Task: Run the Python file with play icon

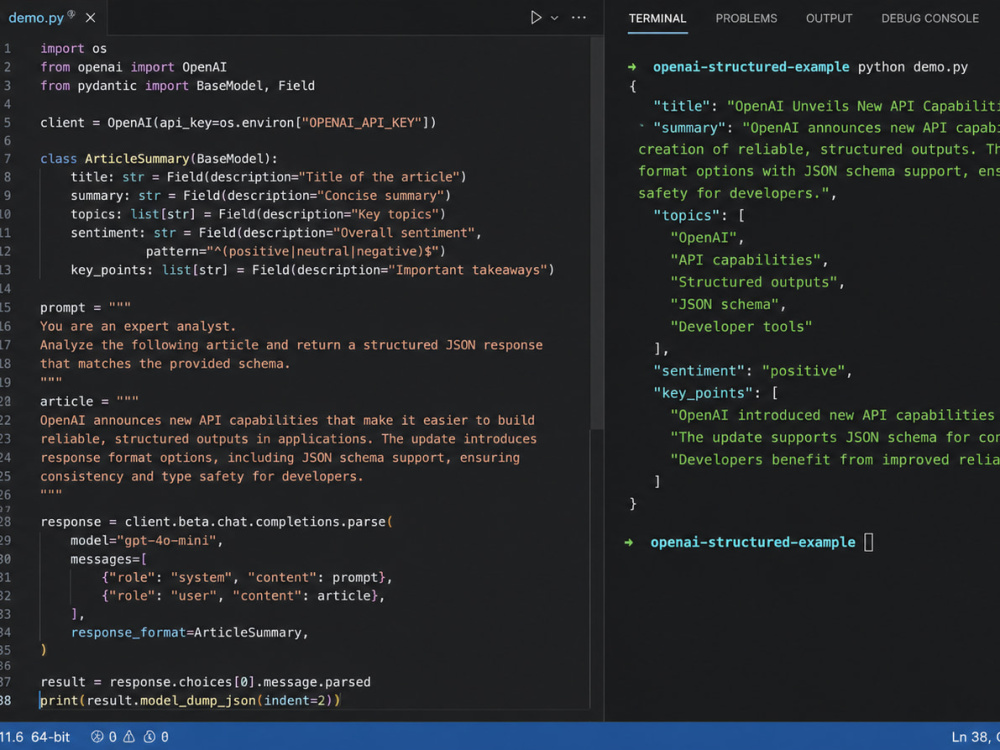Action: coord(536,18)
